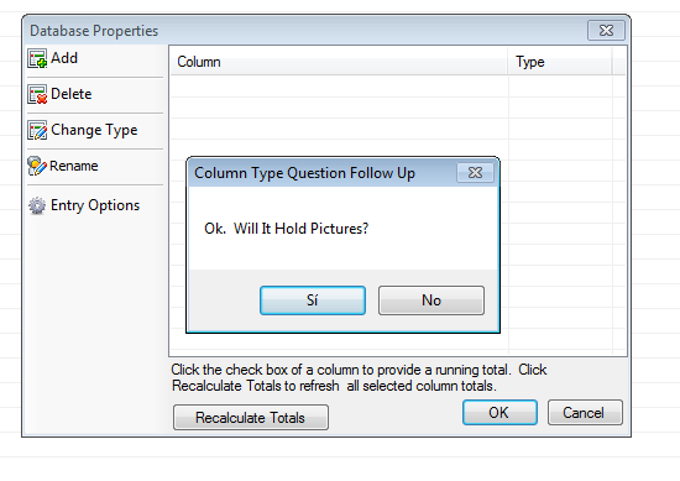Click the Database Properties title bar
Screen dimensions: 680x481
tap(300, 31)
